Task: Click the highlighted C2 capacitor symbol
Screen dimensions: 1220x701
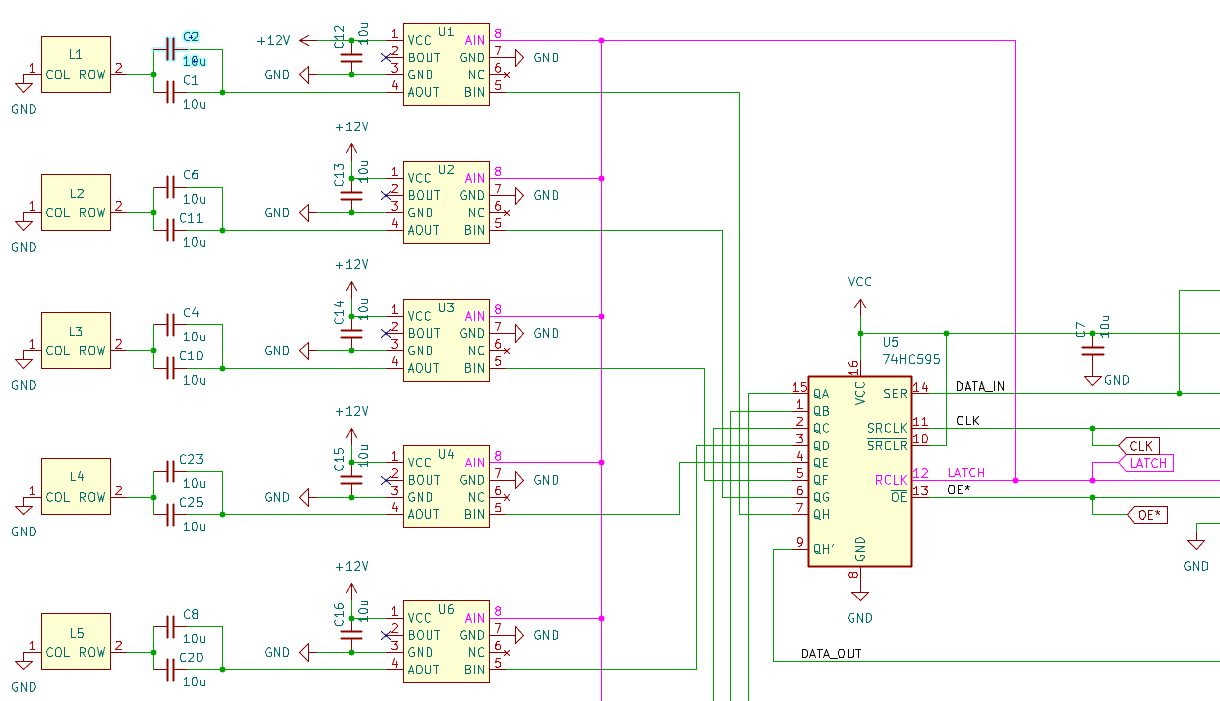Action: 170,47
